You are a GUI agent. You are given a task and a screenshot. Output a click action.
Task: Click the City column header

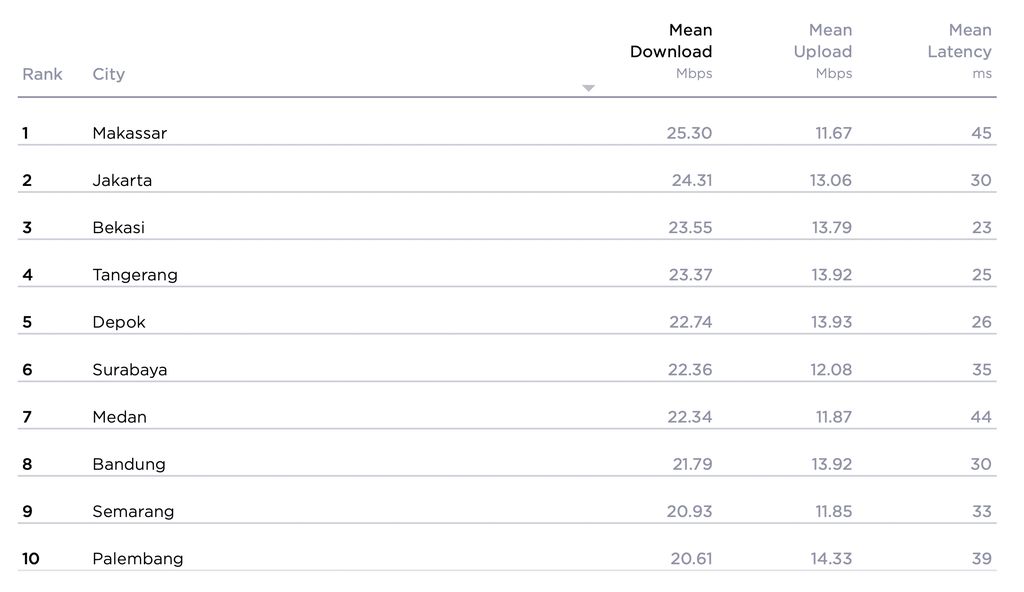click(x=108, y=74)
